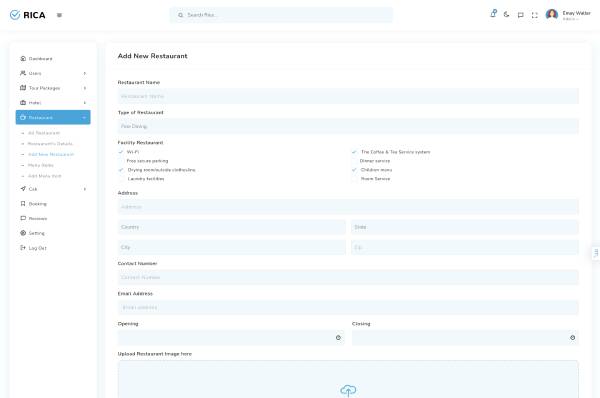Open the notifications bell icon
Screen dimensions: 600x398
(x=493, y=14)
